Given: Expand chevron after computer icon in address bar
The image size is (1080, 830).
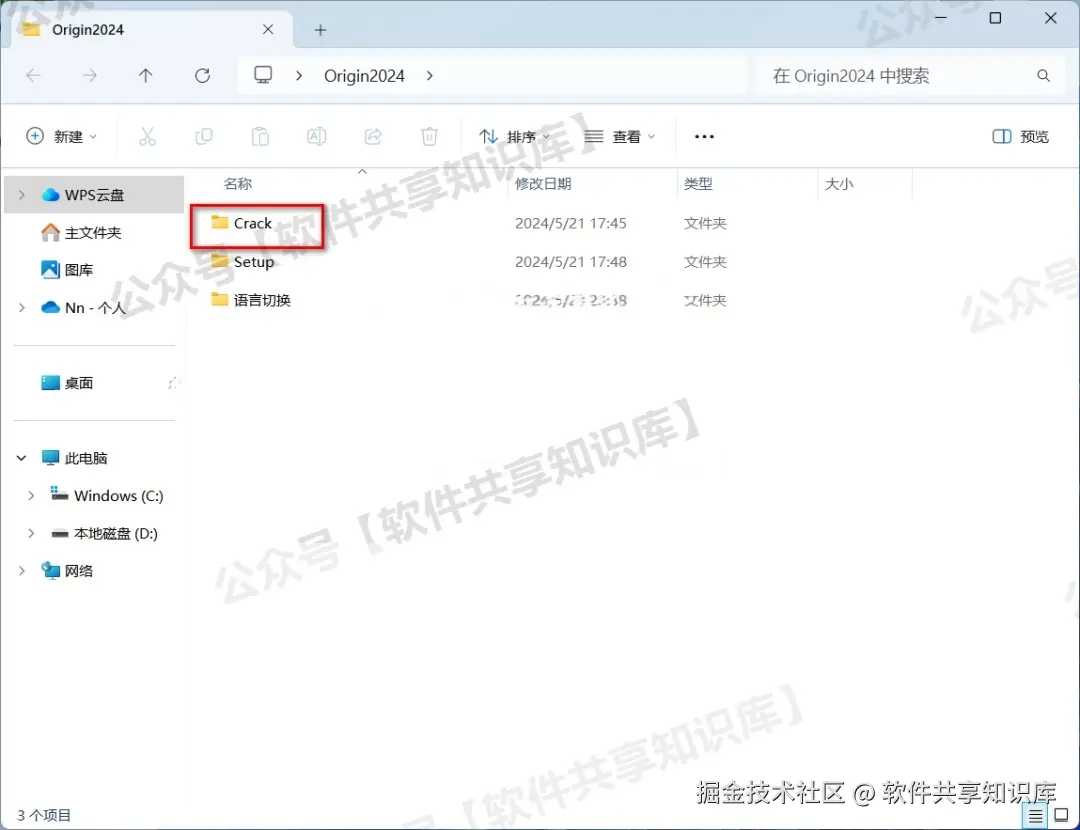Looking at the screenshot, I should pyautogui.click(x=299, y=76).
